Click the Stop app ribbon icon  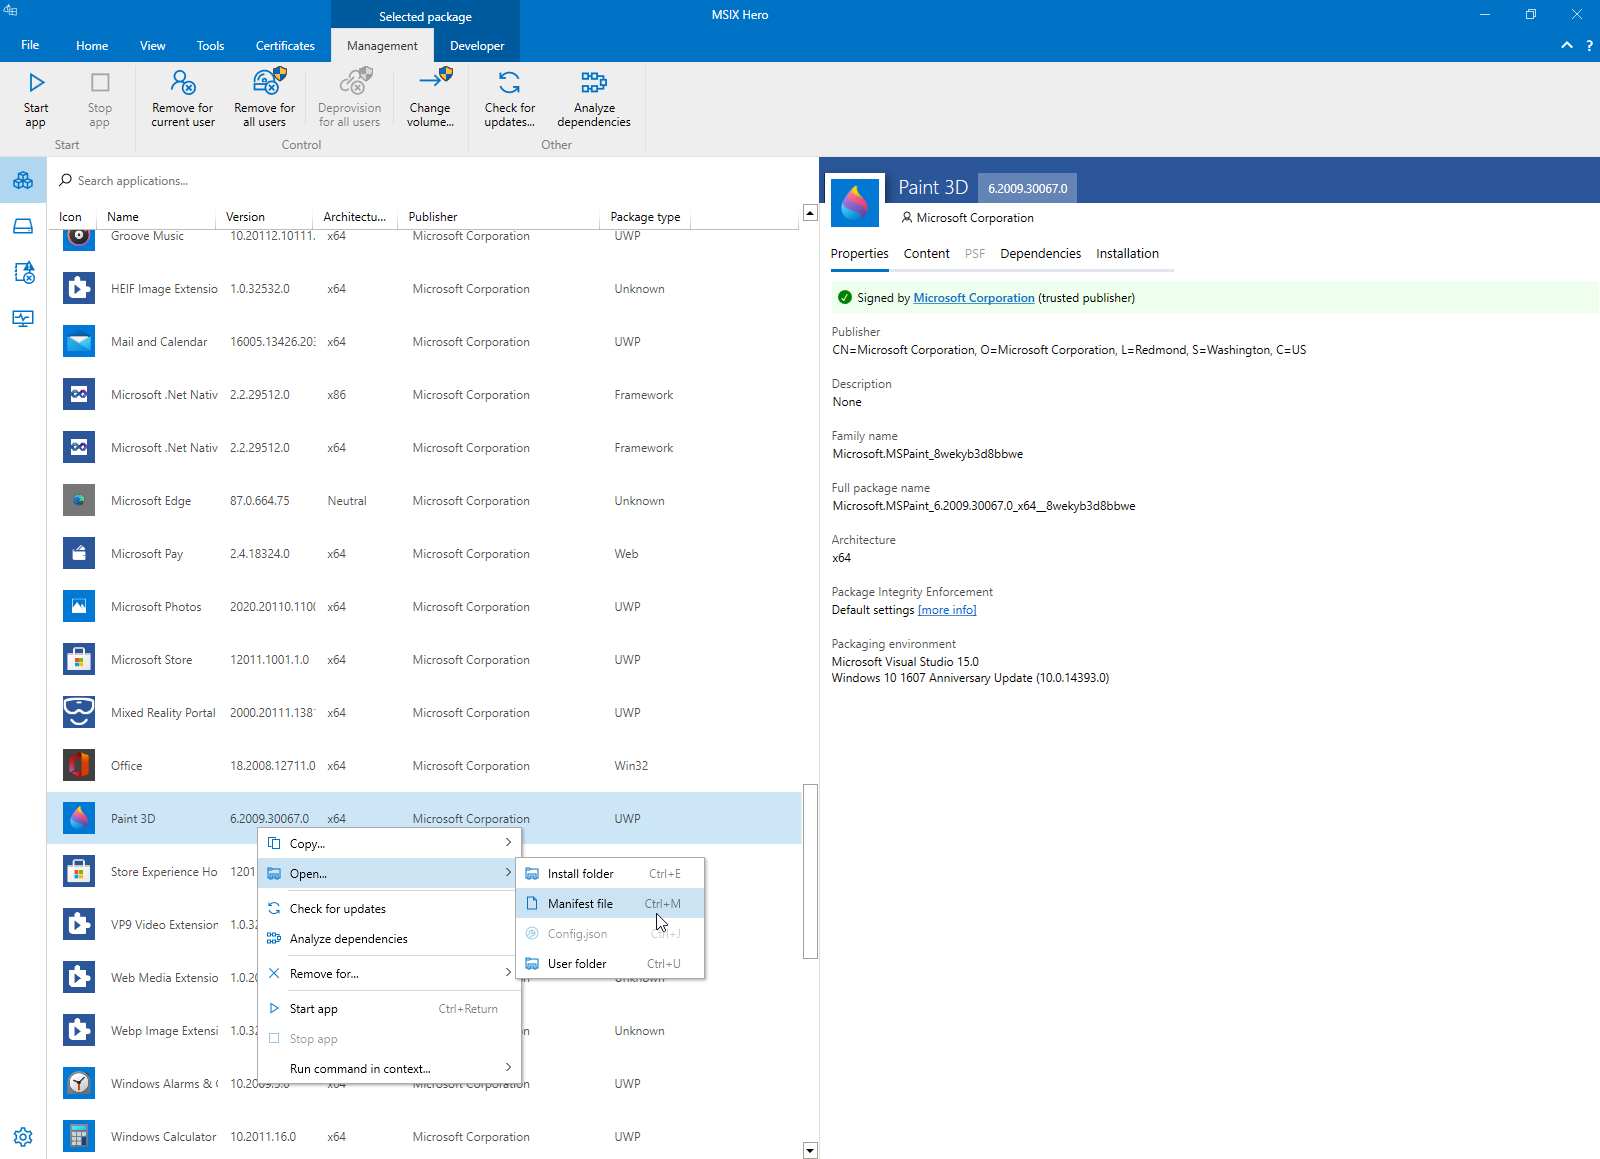(x=100, y=82)
